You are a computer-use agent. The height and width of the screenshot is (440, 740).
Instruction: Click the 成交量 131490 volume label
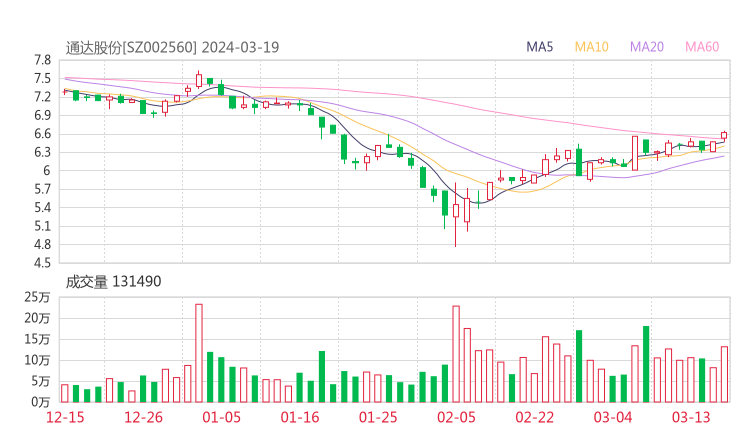pyautogui.click(x=113, y=282)
